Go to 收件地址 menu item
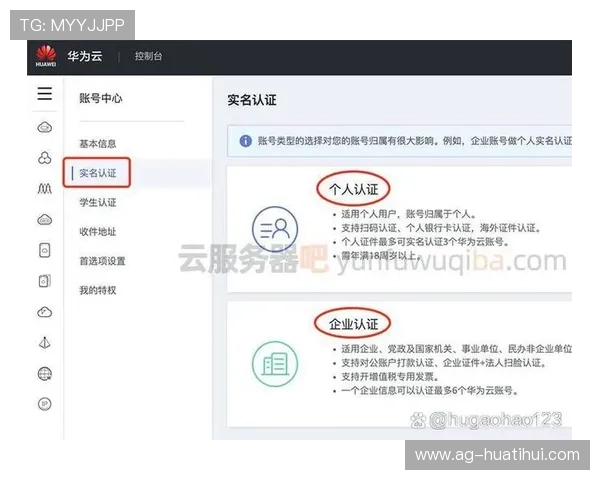 tap(98, 232)
